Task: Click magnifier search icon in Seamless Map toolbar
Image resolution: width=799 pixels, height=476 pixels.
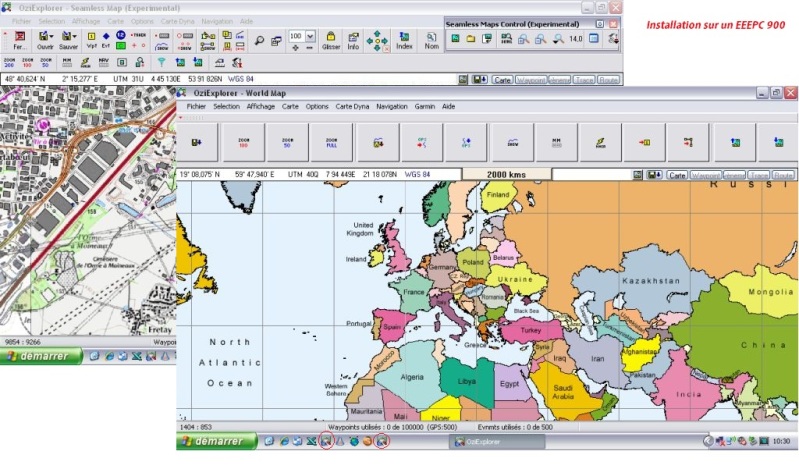Action: click(x=259, y=41)
